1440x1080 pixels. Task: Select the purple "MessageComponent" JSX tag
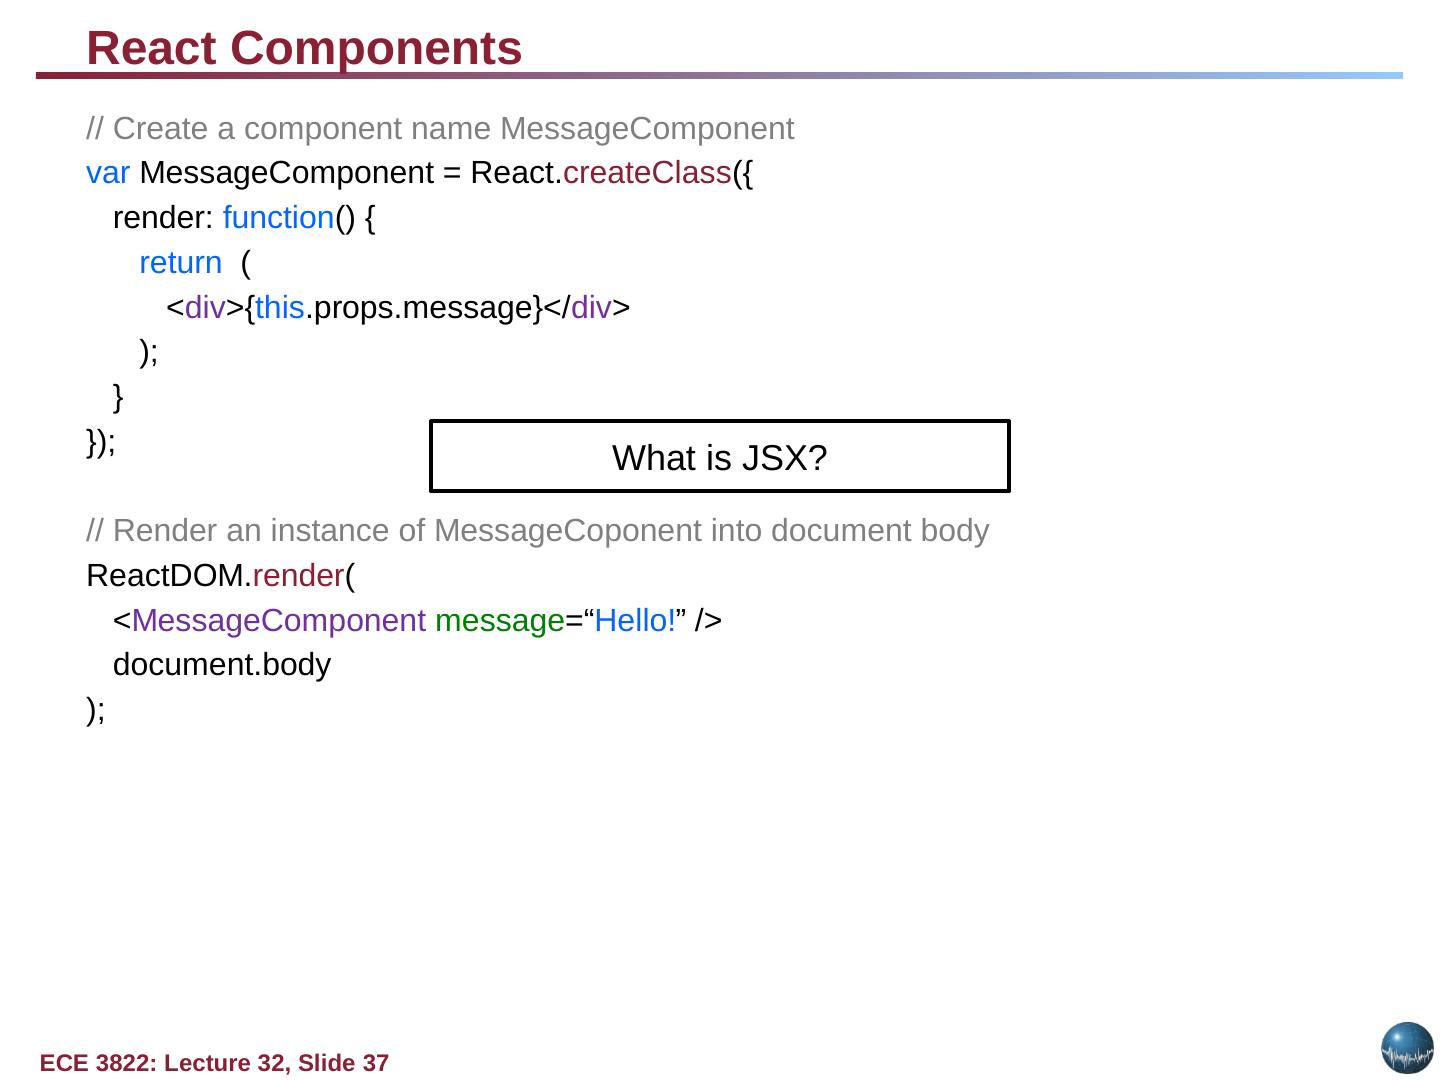pyautogui.click(x=278, y=621)
